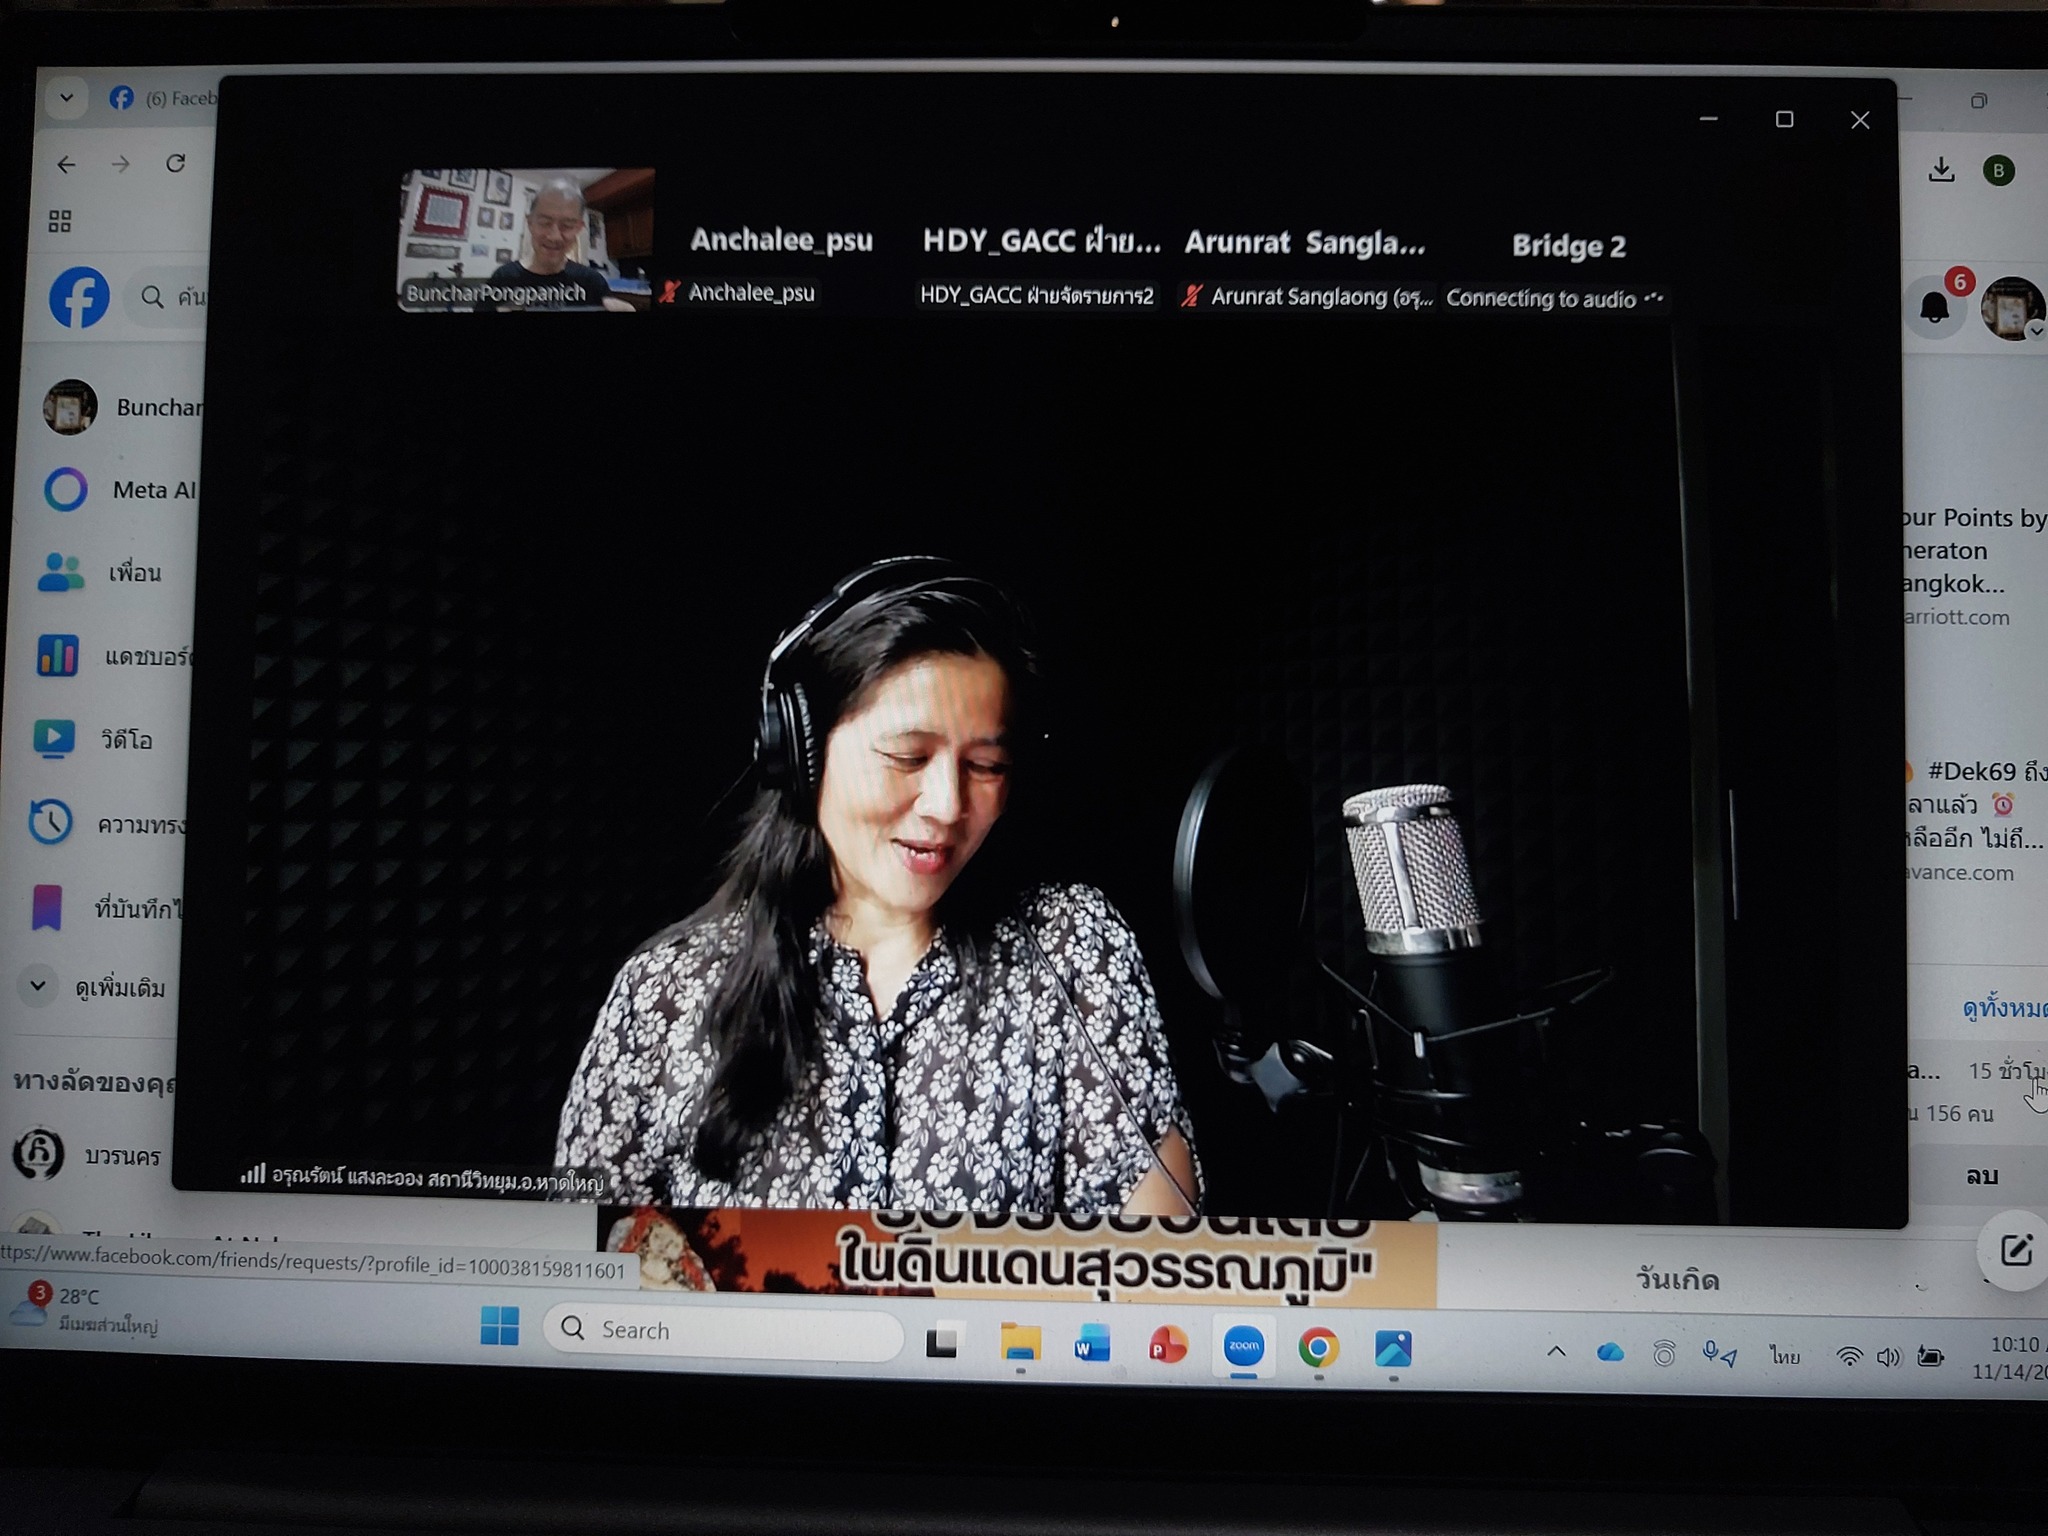The height and width of the screenshot is (1536, 2048).
Task: Open Facebook notifications bell
Action: [1935, 307]
